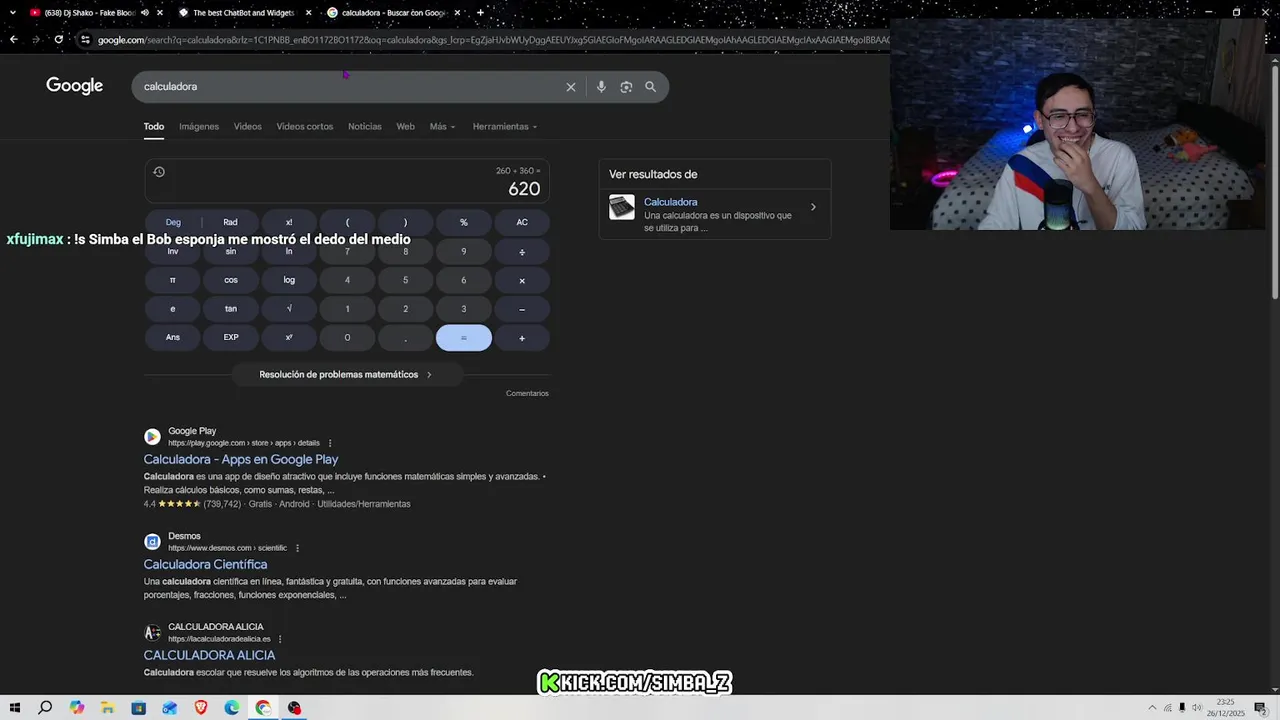Click the calculator divide button

[522, 251]
